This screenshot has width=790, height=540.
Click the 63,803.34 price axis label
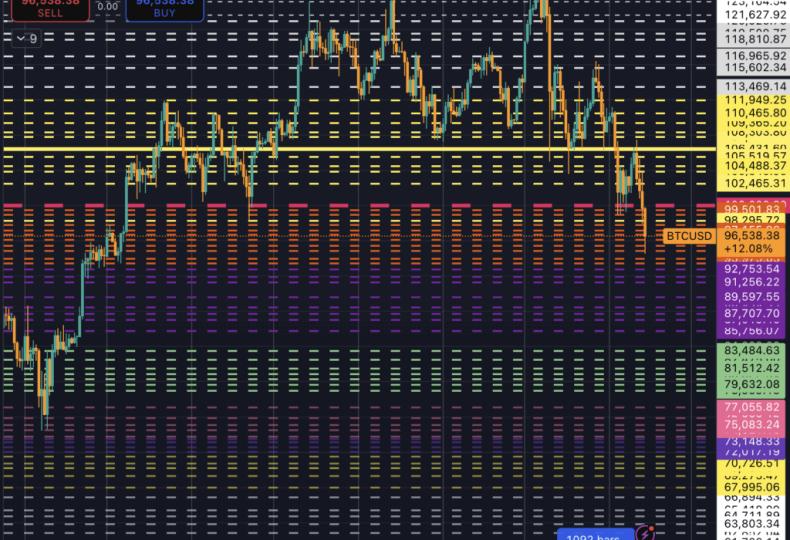pos(752,523)
